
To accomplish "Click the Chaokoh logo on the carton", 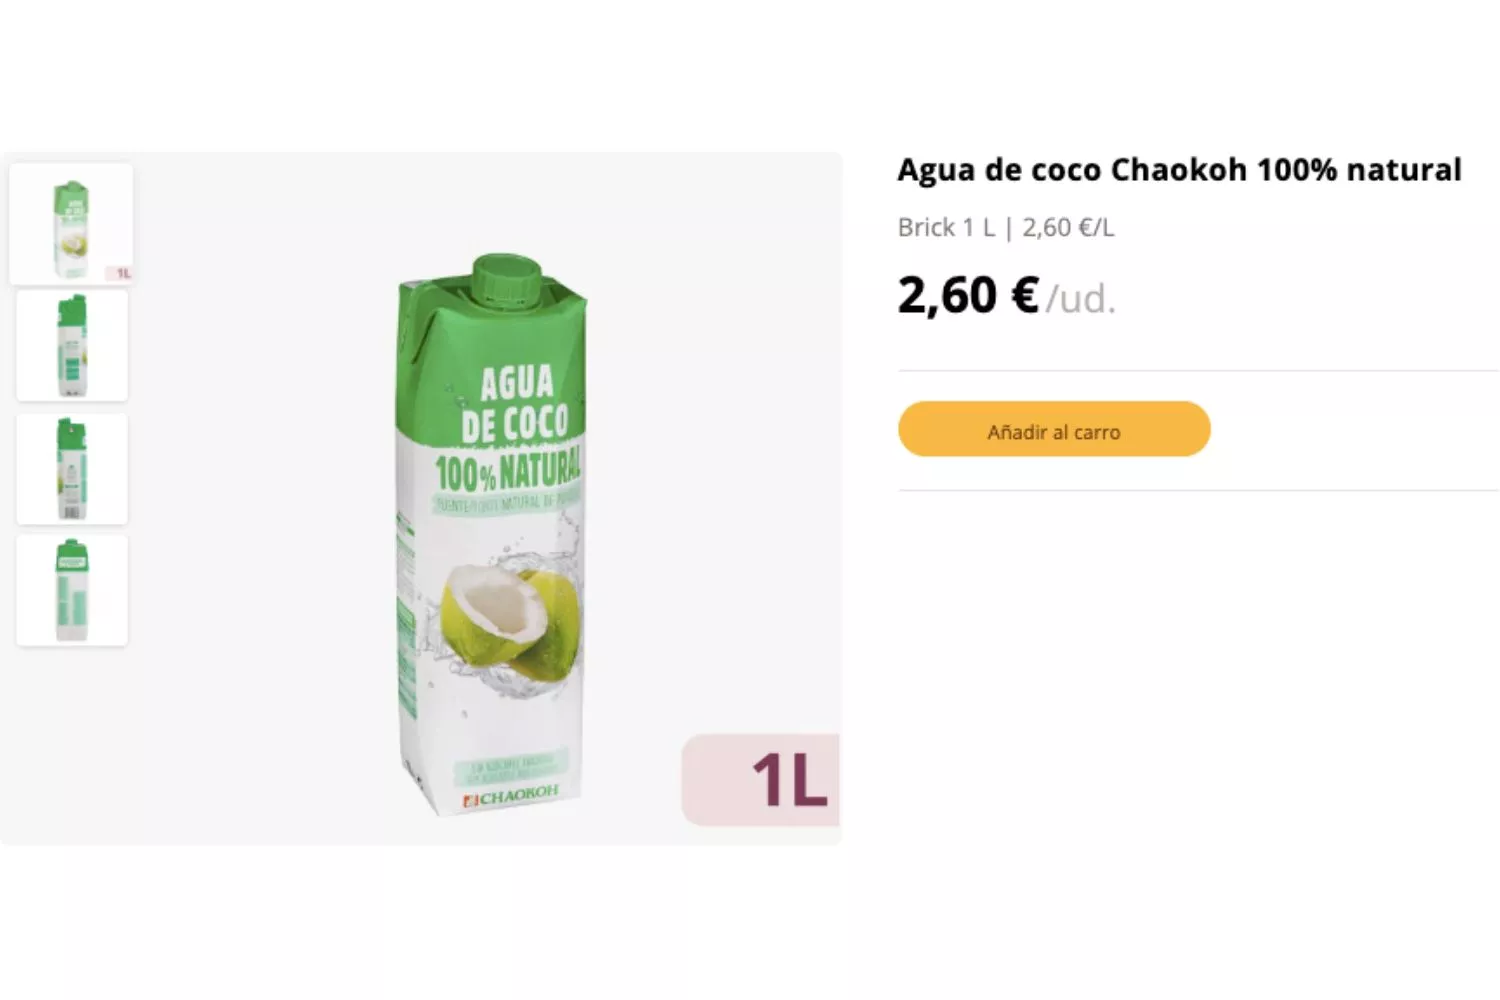I will (x=510, y=796).
